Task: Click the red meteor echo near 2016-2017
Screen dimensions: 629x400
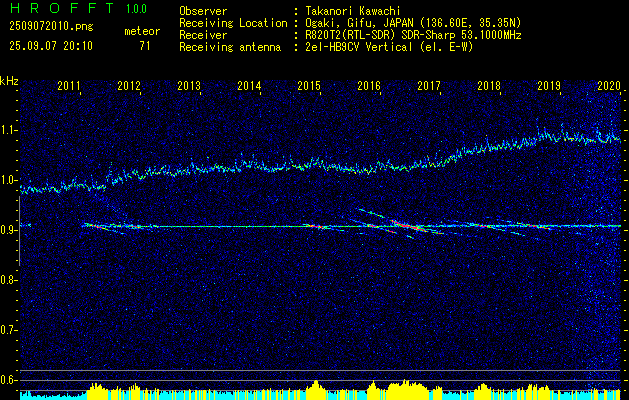Action: point(407,225)
